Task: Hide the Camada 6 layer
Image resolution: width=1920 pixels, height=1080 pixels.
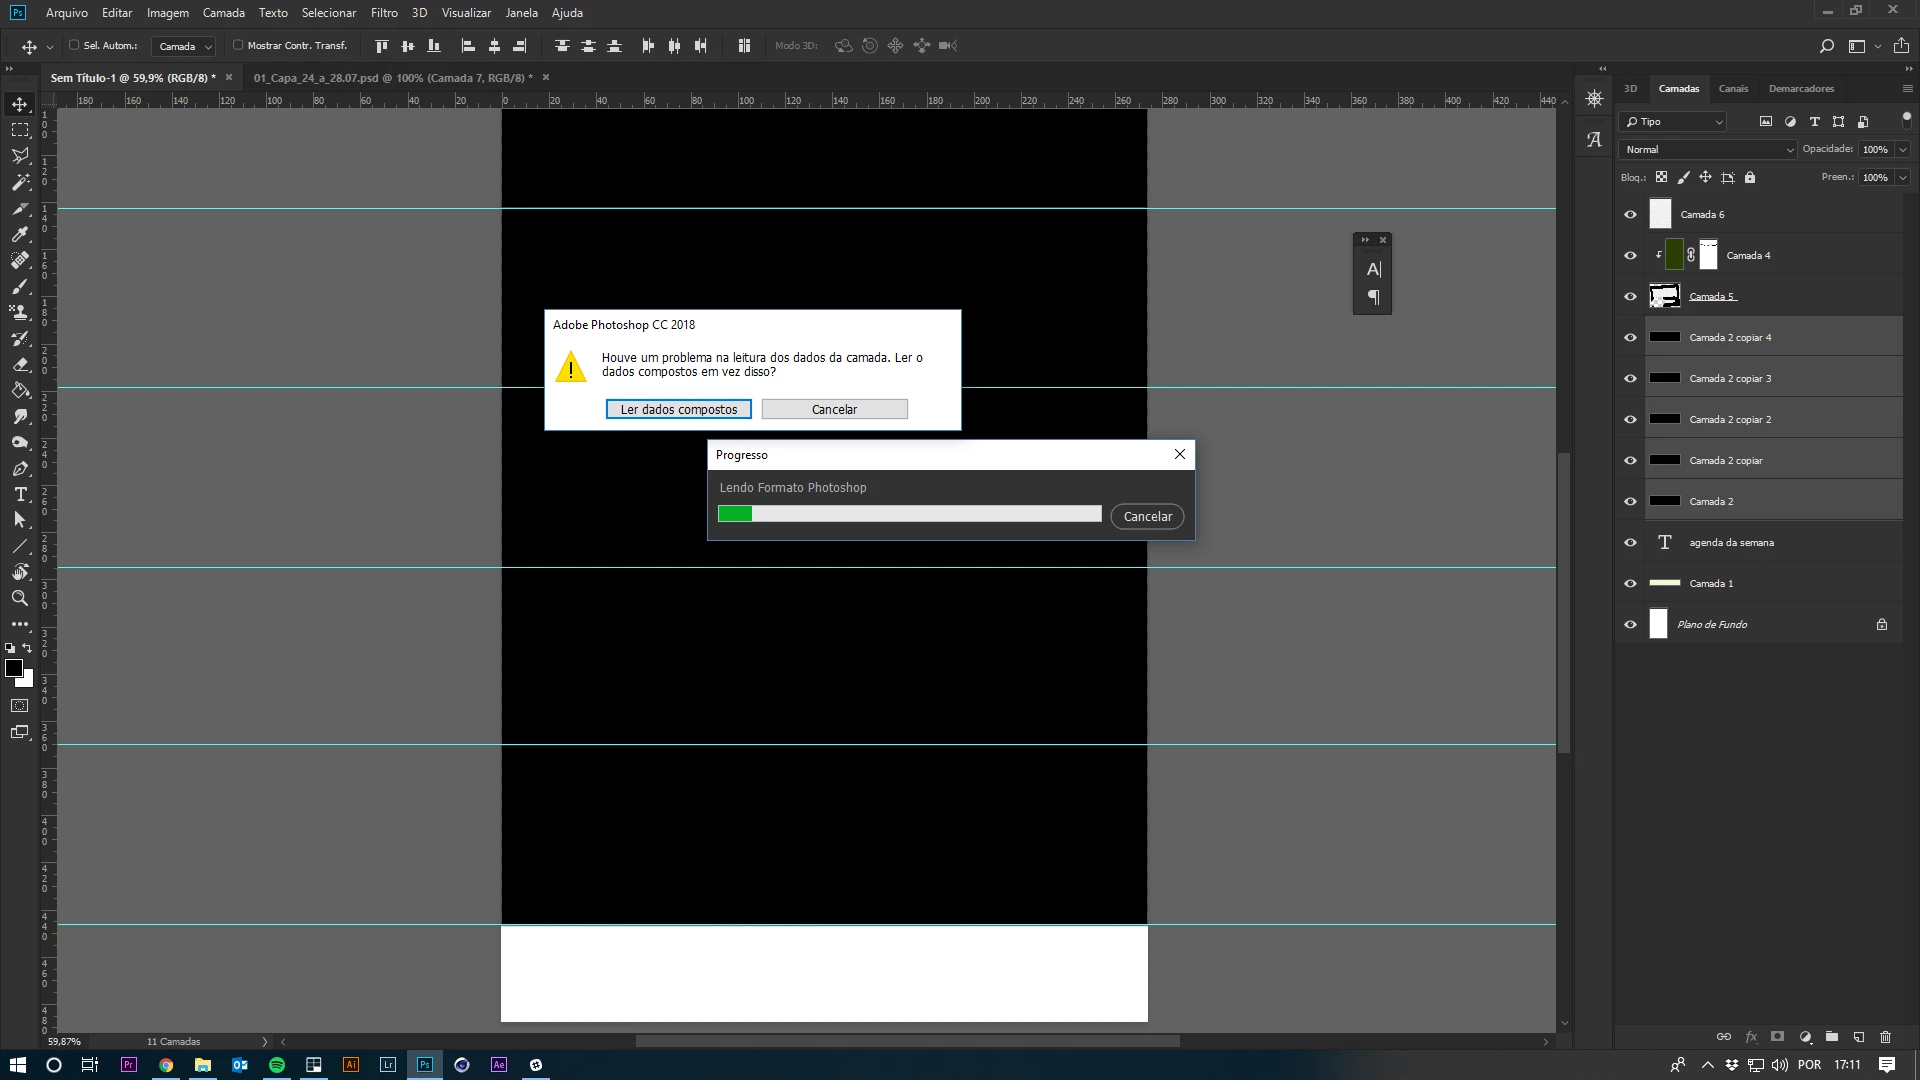Action: 1630,214
